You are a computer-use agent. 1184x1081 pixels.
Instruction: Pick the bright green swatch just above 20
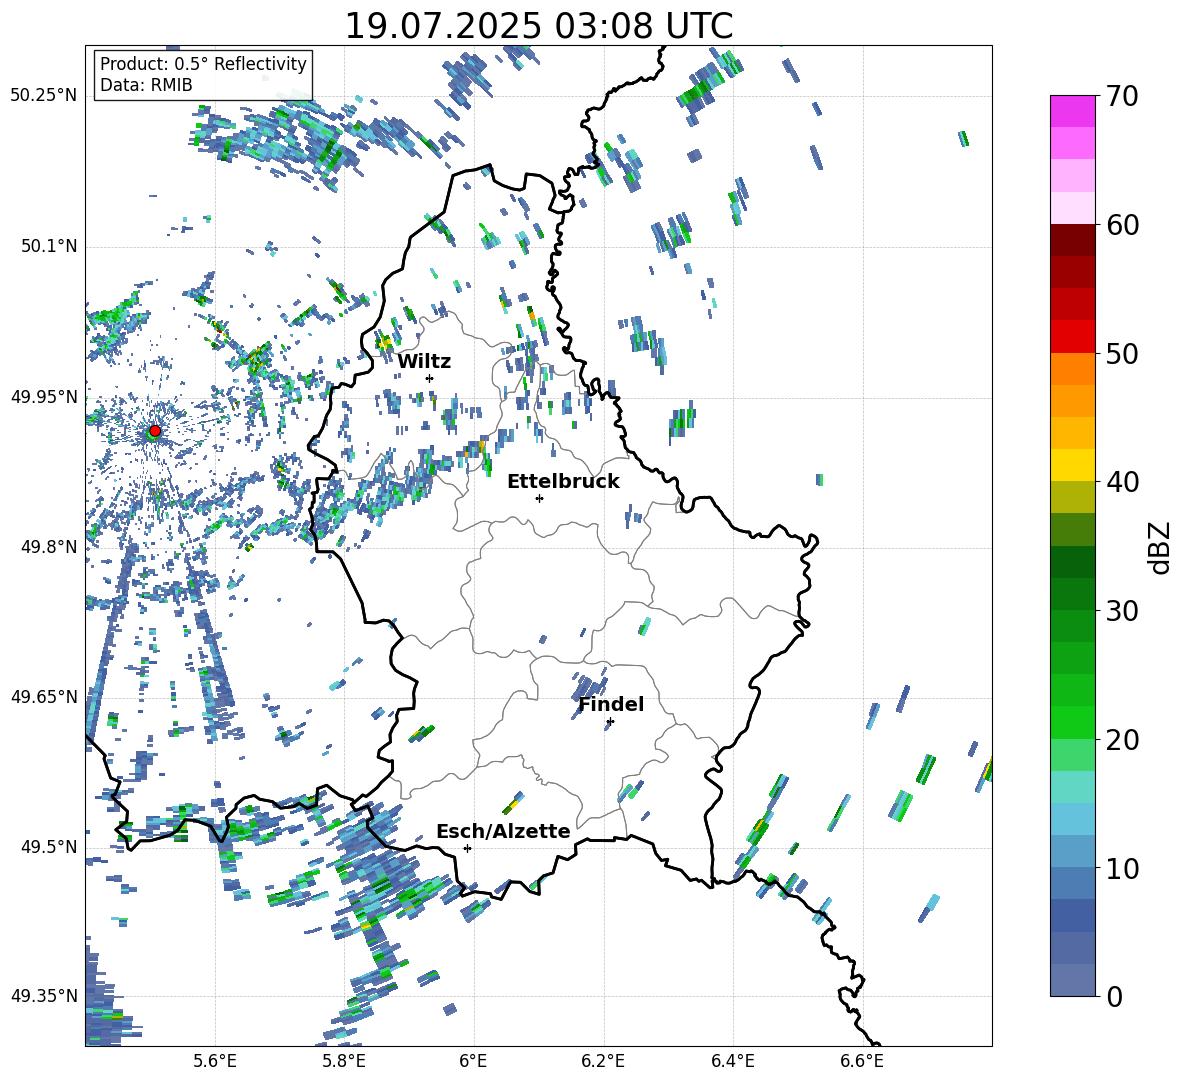point(1072,722)
